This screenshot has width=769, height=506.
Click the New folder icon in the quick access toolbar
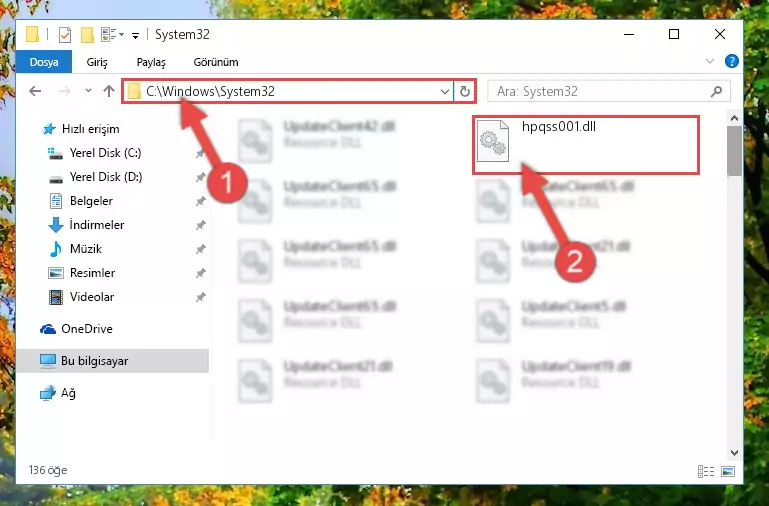point(87,35)
